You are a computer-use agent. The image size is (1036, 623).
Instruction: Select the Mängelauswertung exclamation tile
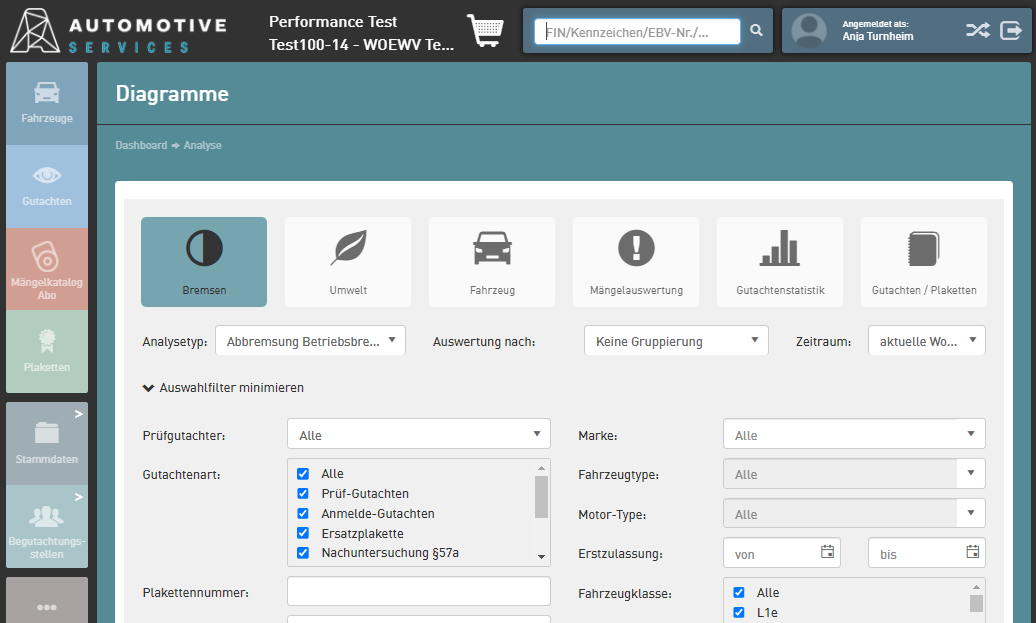[635, 261]
